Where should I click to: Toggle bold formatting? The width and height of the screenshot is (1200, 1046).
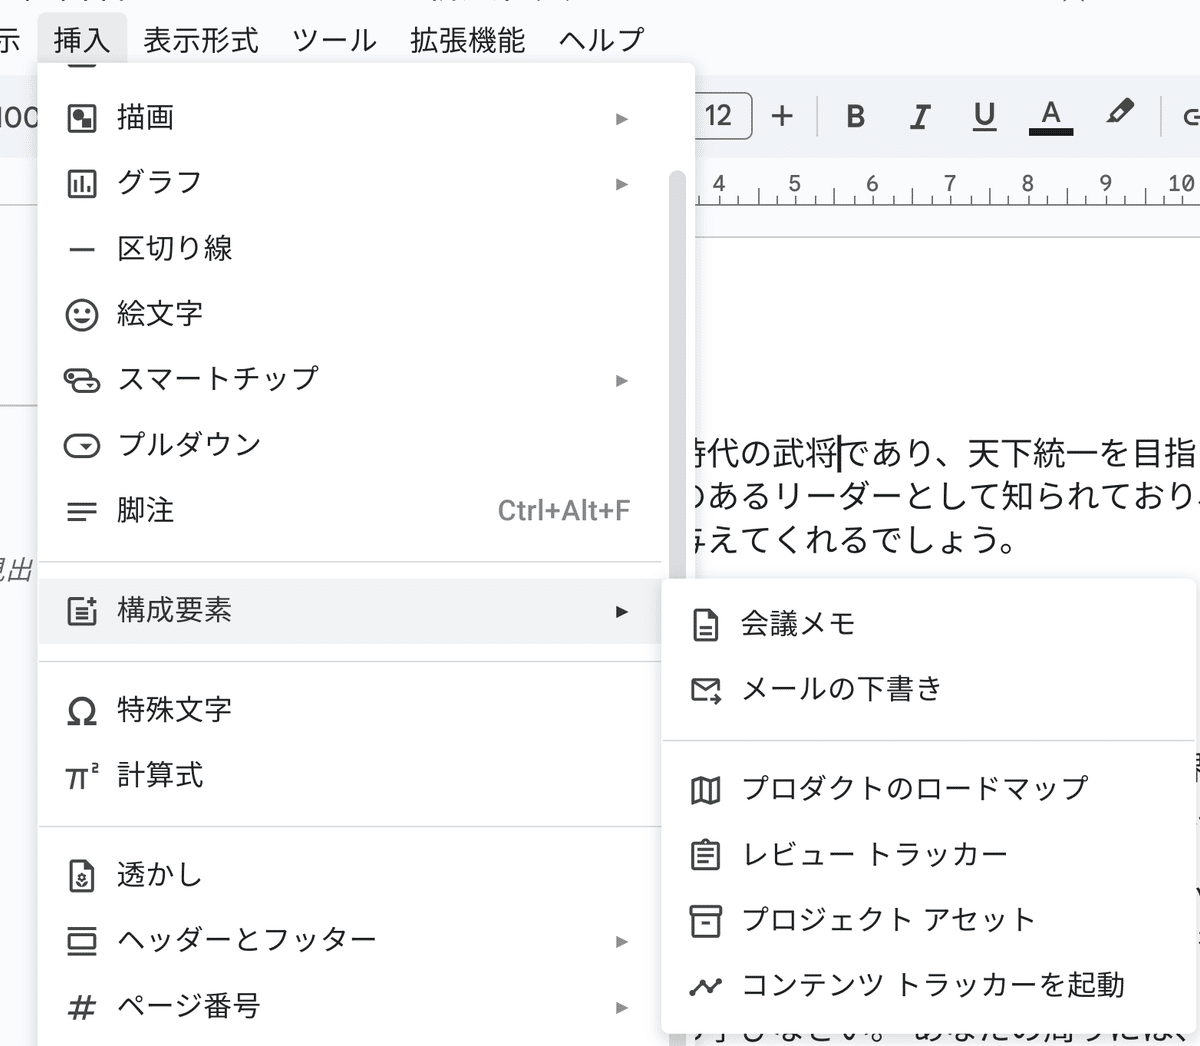click(x=855, y=116)
